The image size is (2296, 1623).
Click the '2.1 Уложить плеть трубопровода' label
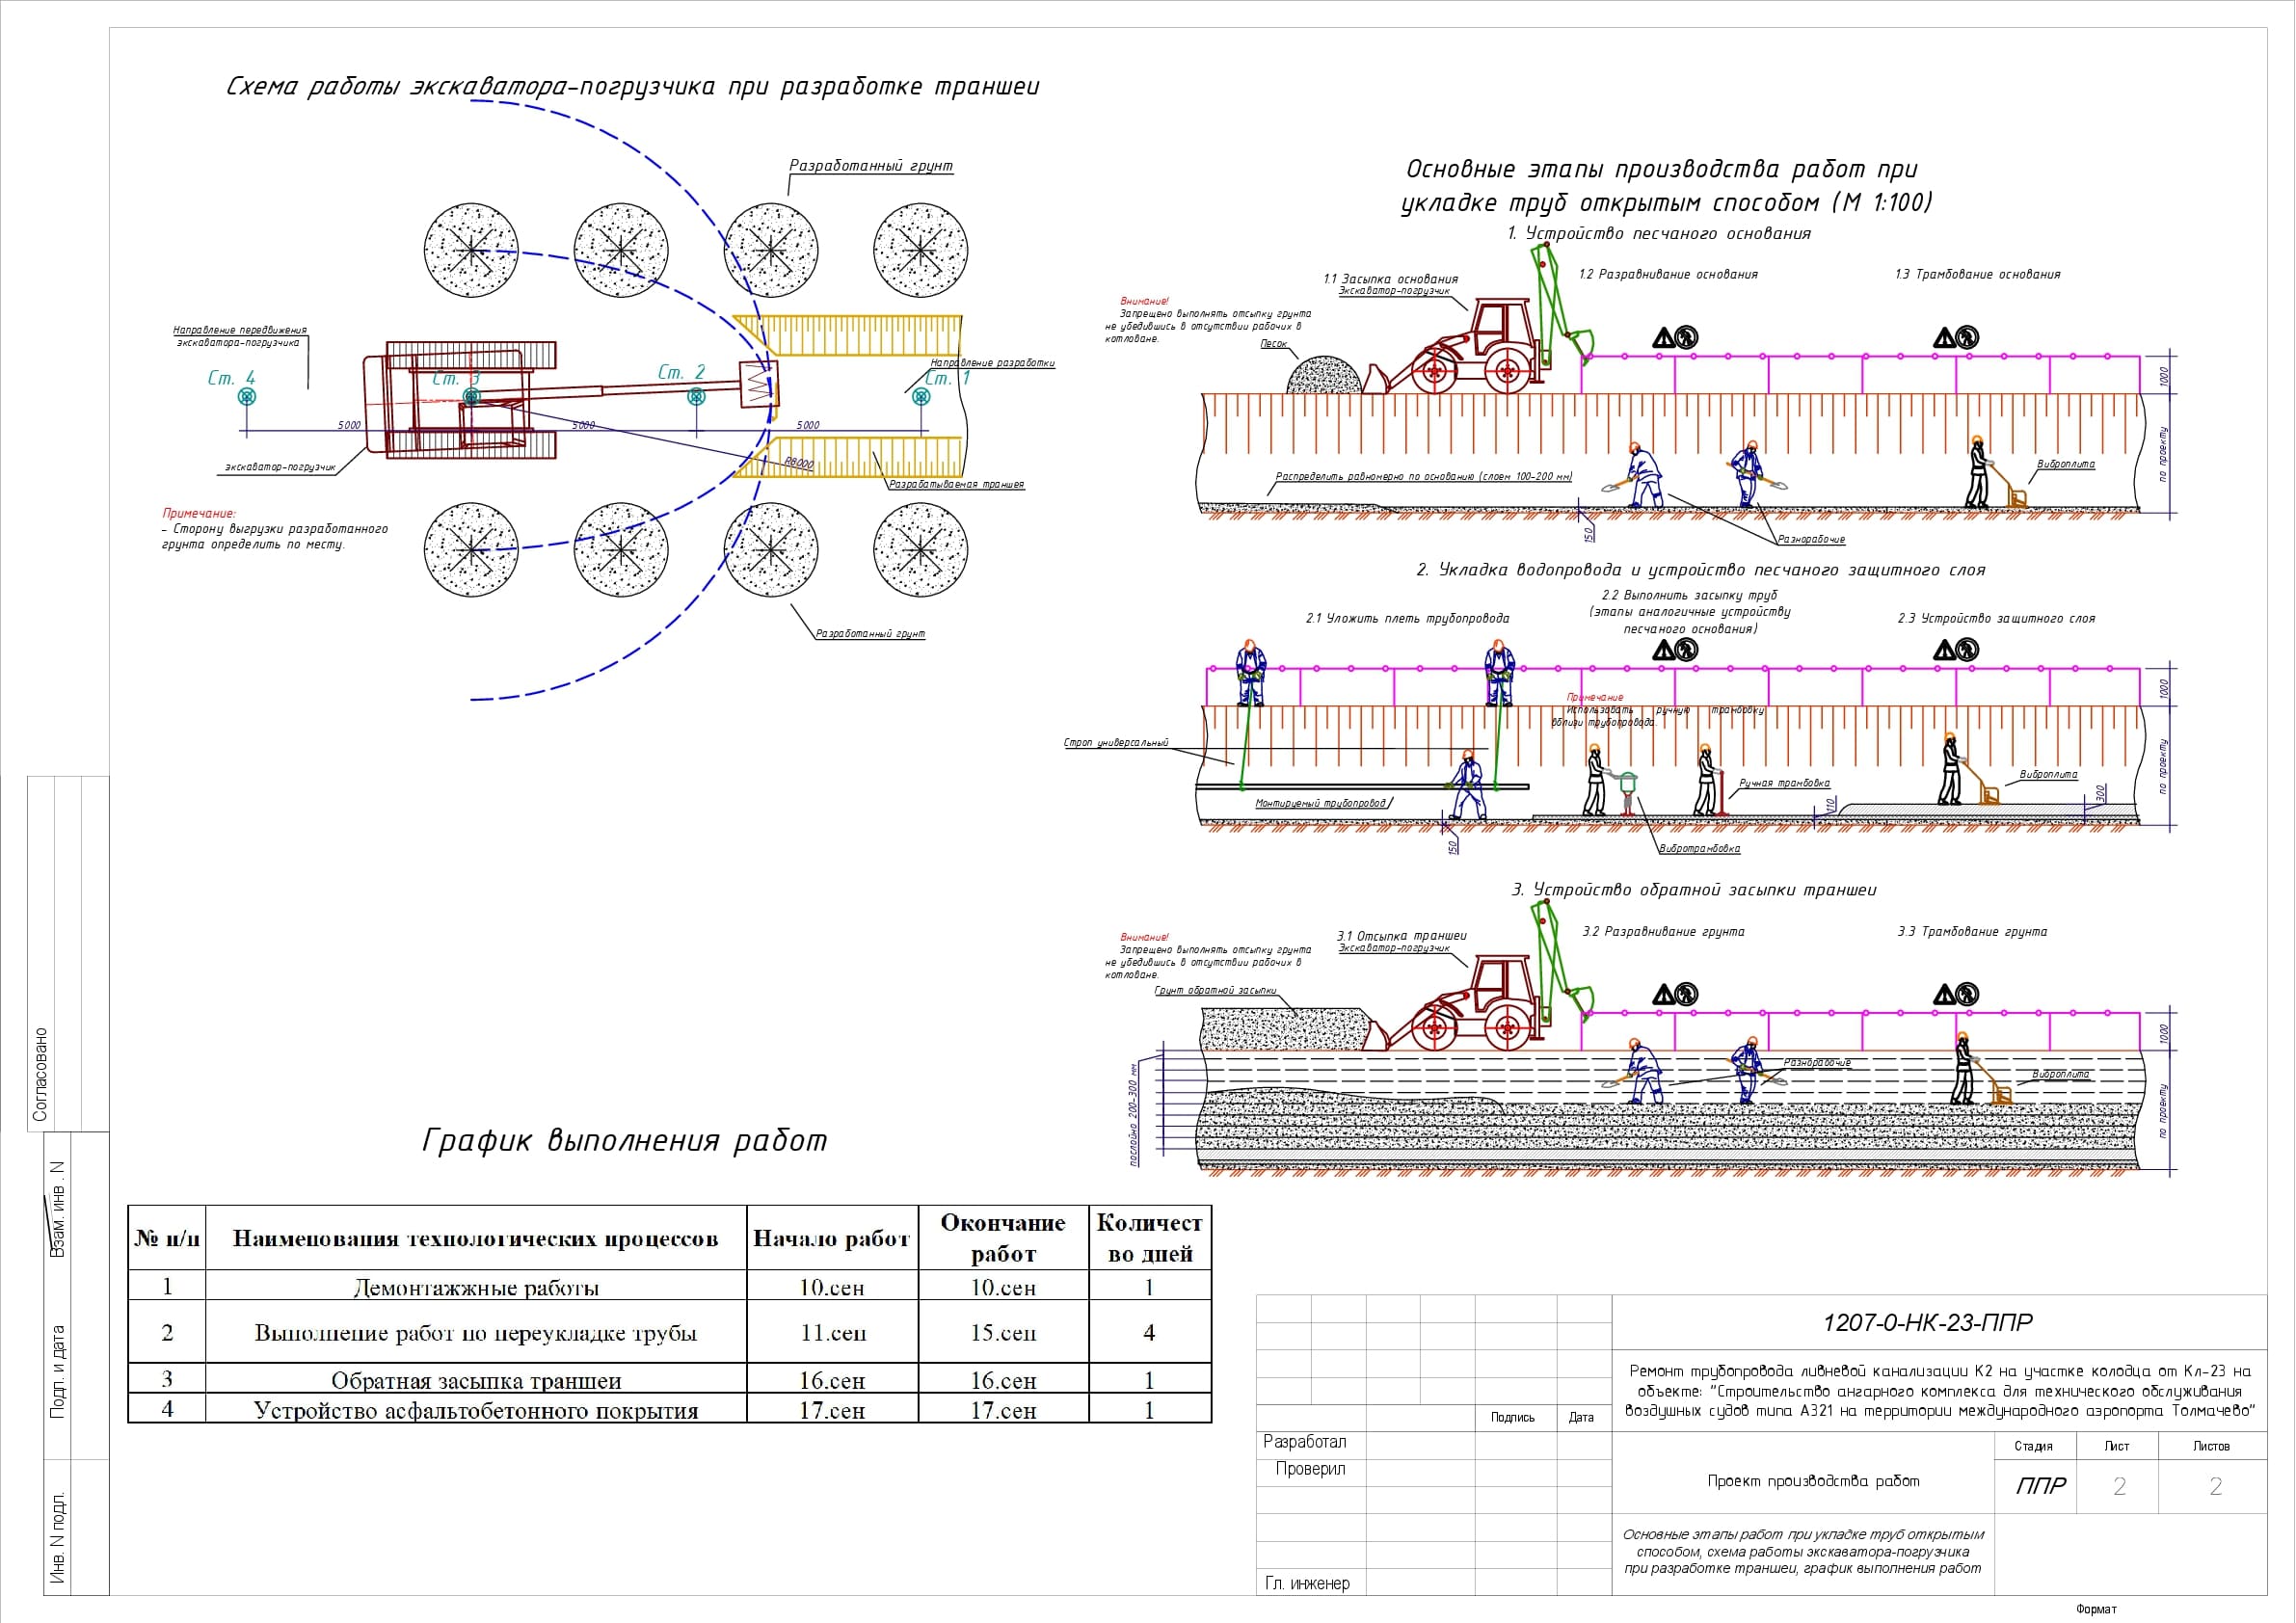point(1407,618)
